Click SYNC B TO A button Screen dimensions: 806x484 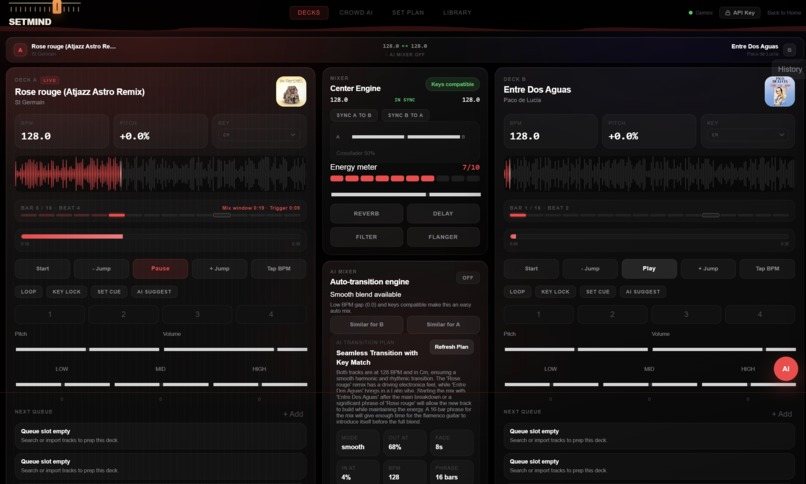(405, 116)
